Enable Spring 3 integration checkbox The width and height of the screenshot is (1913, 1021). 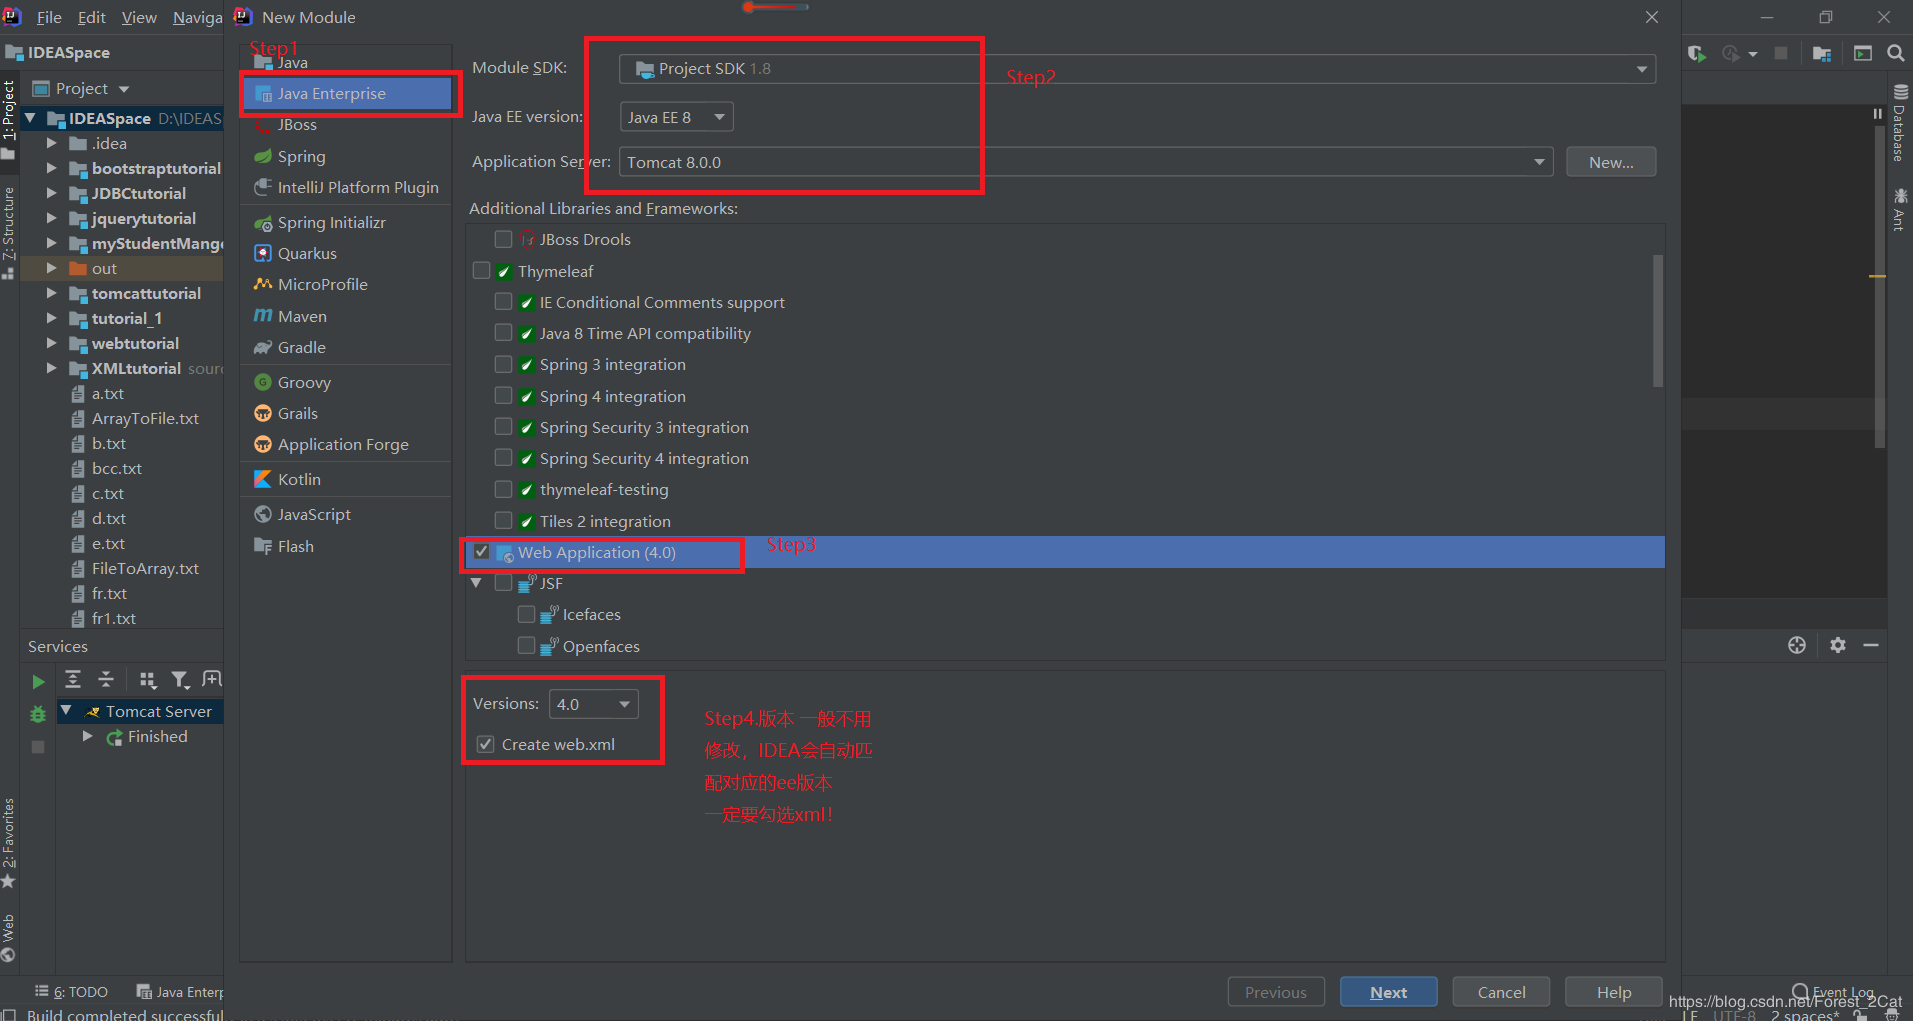[504, 364]
